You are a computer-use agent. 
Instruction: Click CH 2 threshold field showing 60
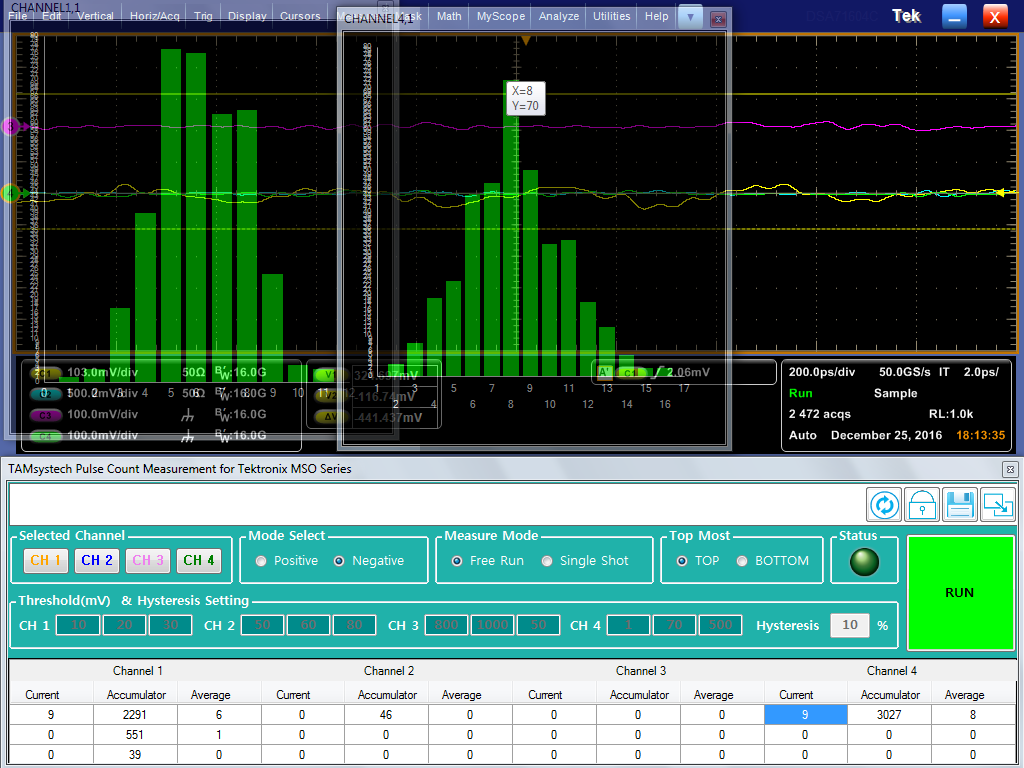click(x=308, y=625)
